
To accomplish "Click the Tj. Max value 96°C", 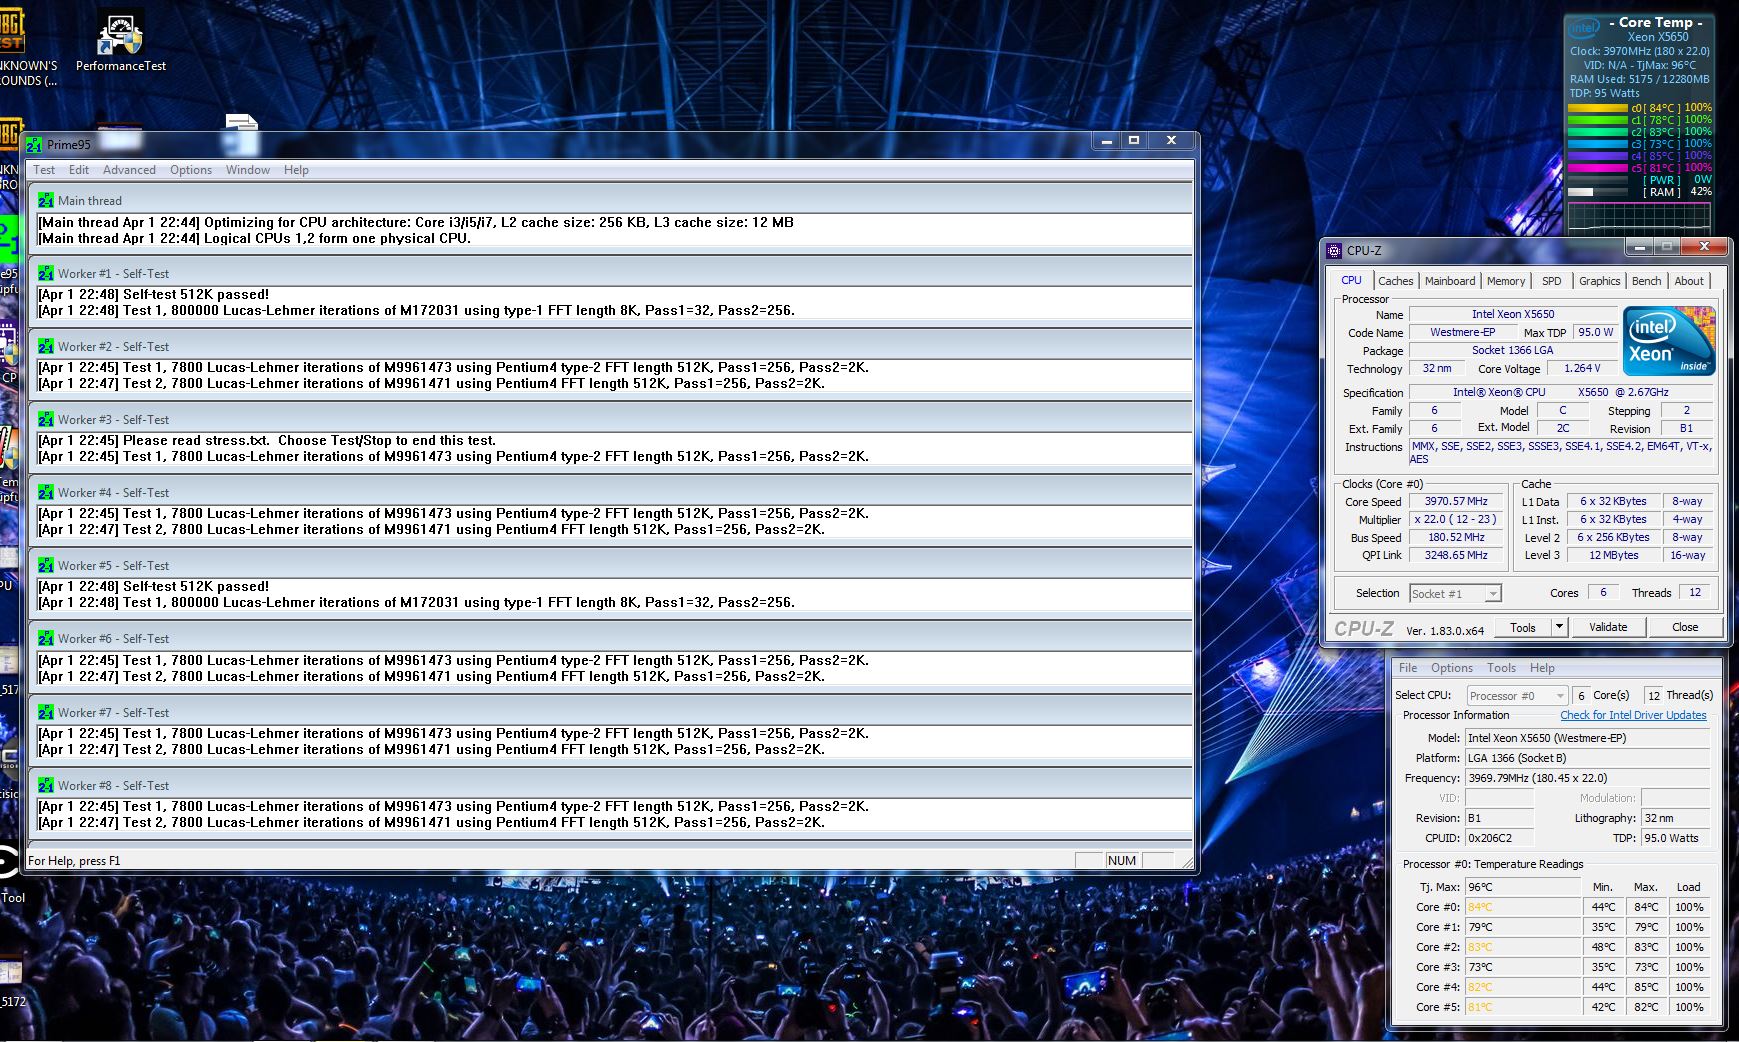I will (1523, 887).
